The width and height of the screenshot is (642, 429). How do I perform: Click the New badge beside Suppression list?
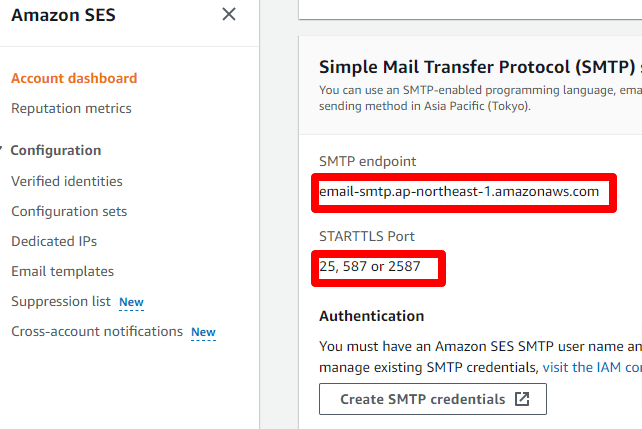pos(131,303)
